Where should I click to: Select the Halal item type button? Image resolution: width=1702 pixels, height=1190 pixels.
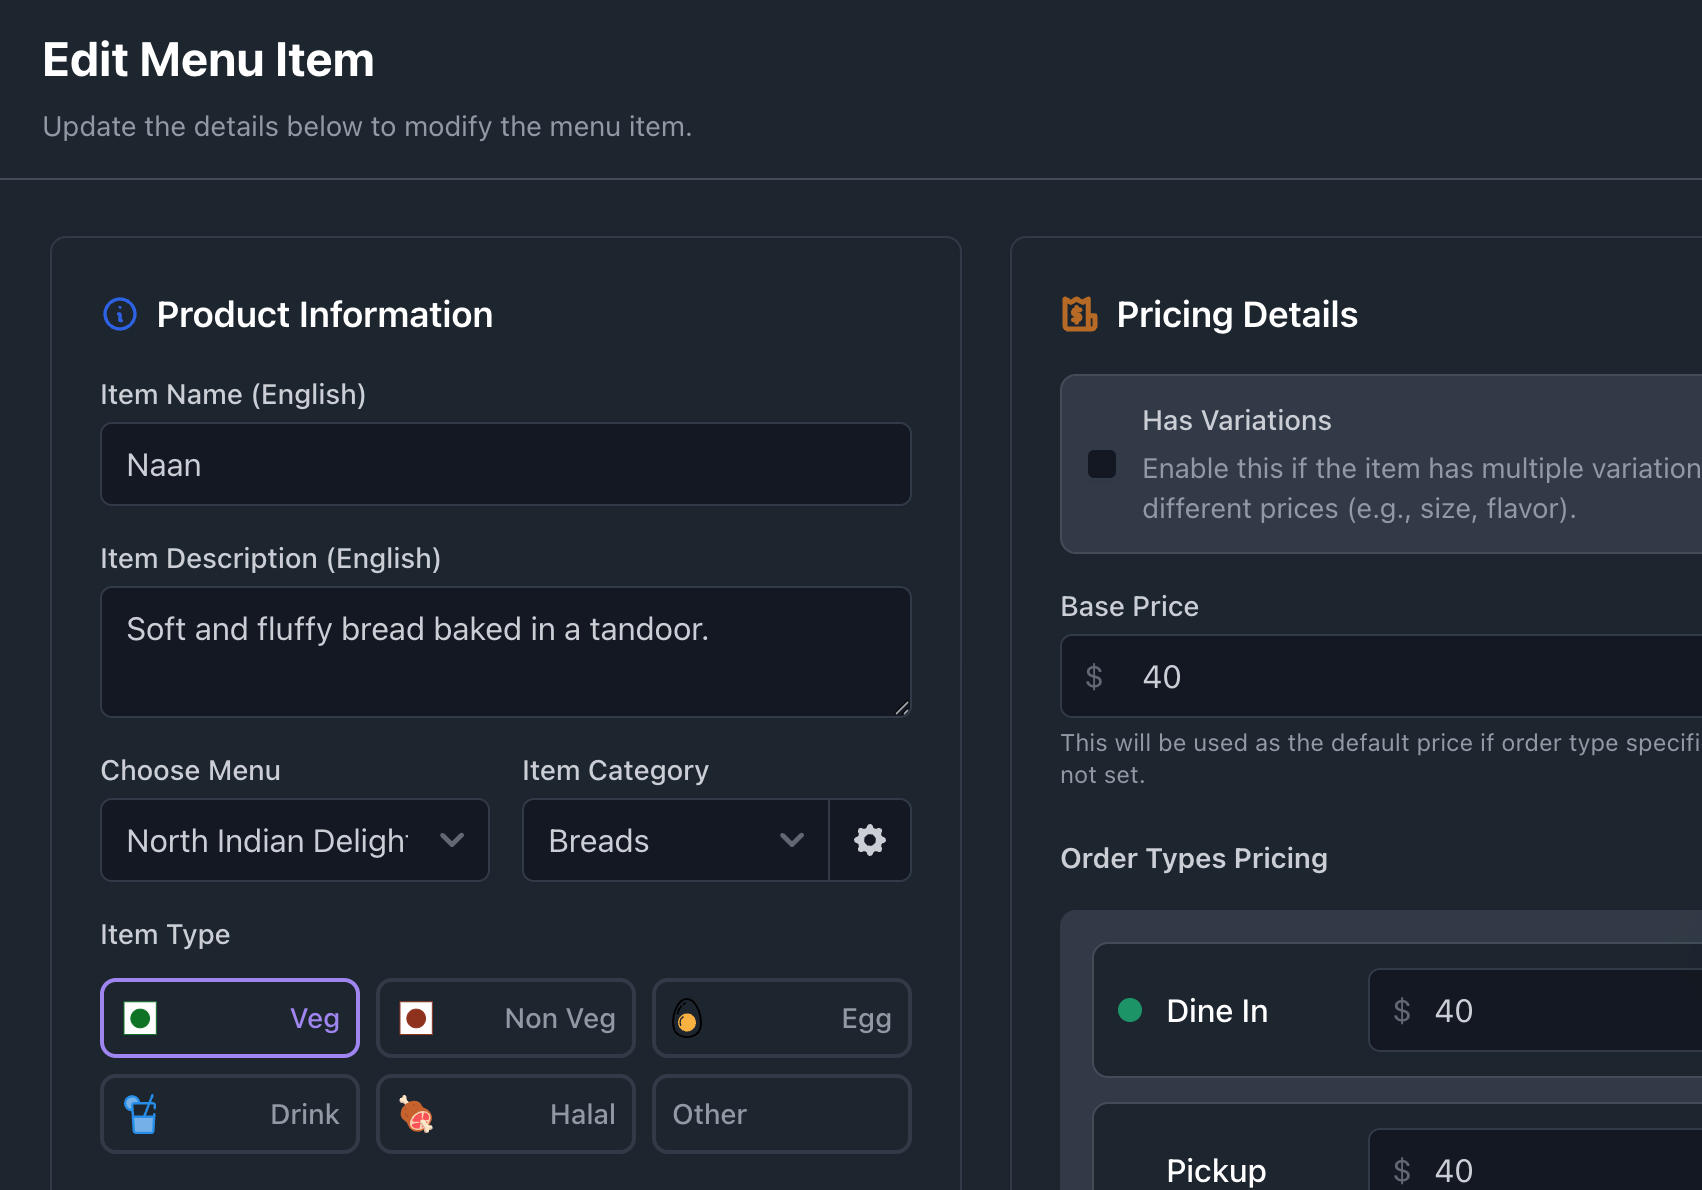point(505,1114)
